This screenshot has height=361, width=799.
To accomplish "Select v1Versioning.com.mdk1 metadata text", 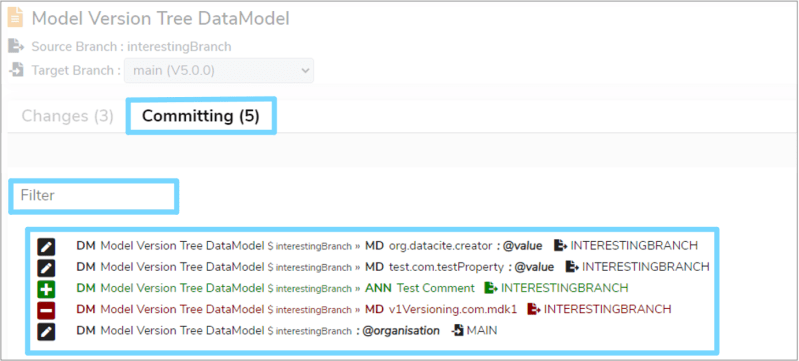I will [x=453, y=309].
